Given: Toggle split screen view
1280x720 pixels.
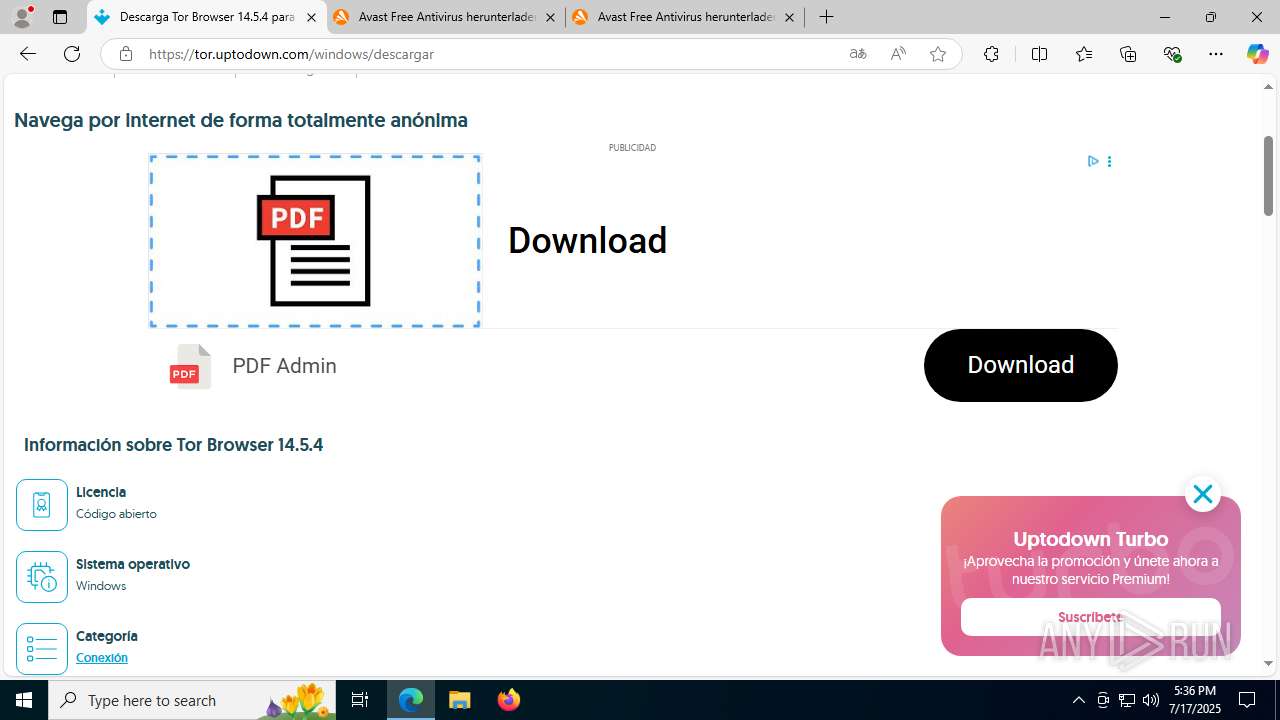Looking at the screenshot, I should [x=1039, y=54].
